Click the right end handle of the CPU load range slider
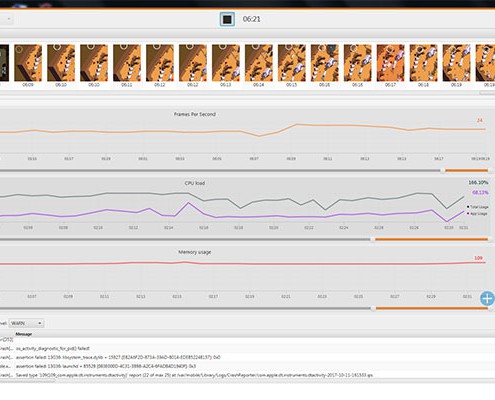The image size is (495, 400). tap(490, 239)
